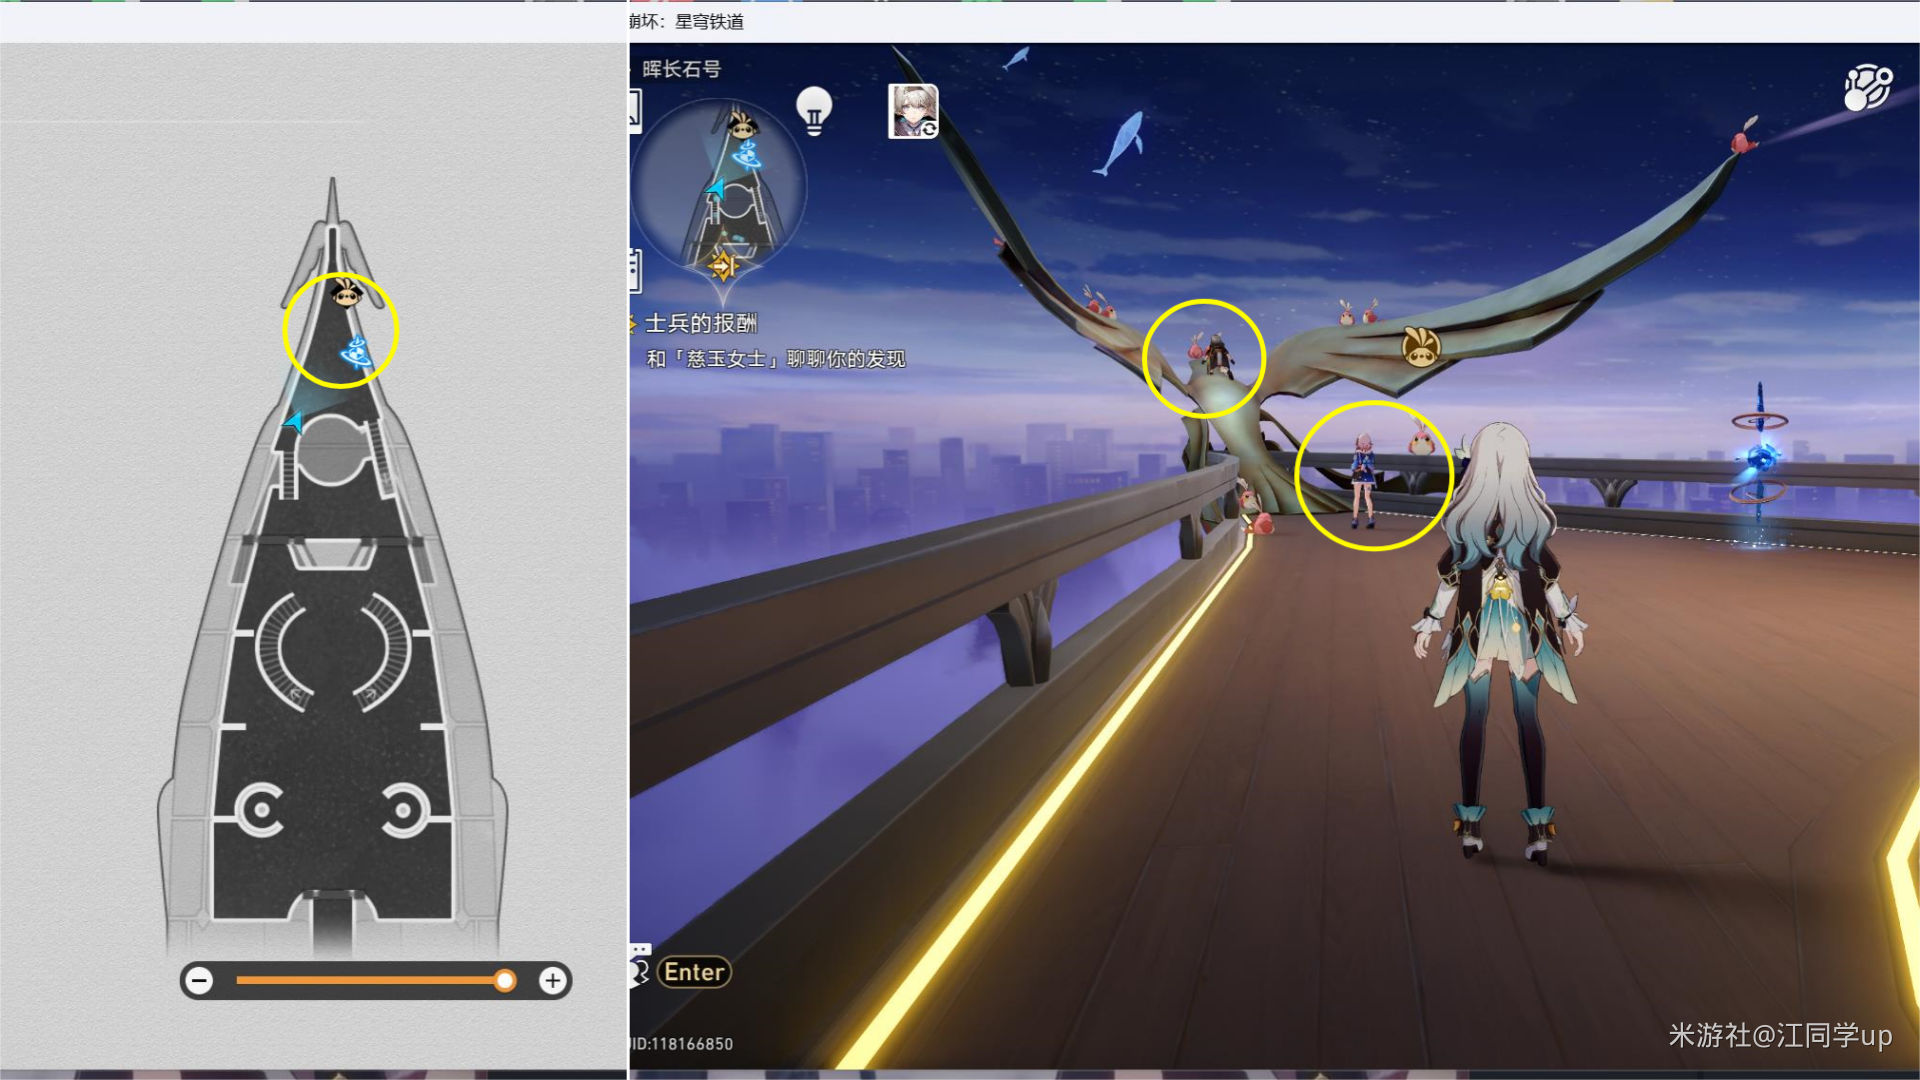Click the orange map zoom slider handle
This screenshot has width=1920, height=1080.
point(505,981)
